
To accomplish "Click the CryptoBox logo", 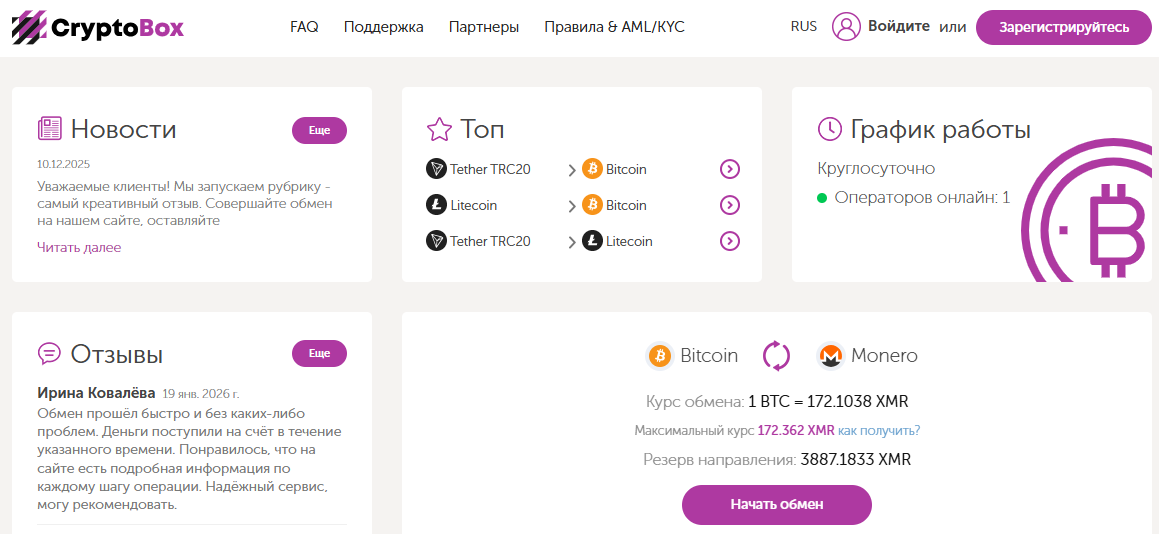I will pyautogui.click(x=98, y=27).
